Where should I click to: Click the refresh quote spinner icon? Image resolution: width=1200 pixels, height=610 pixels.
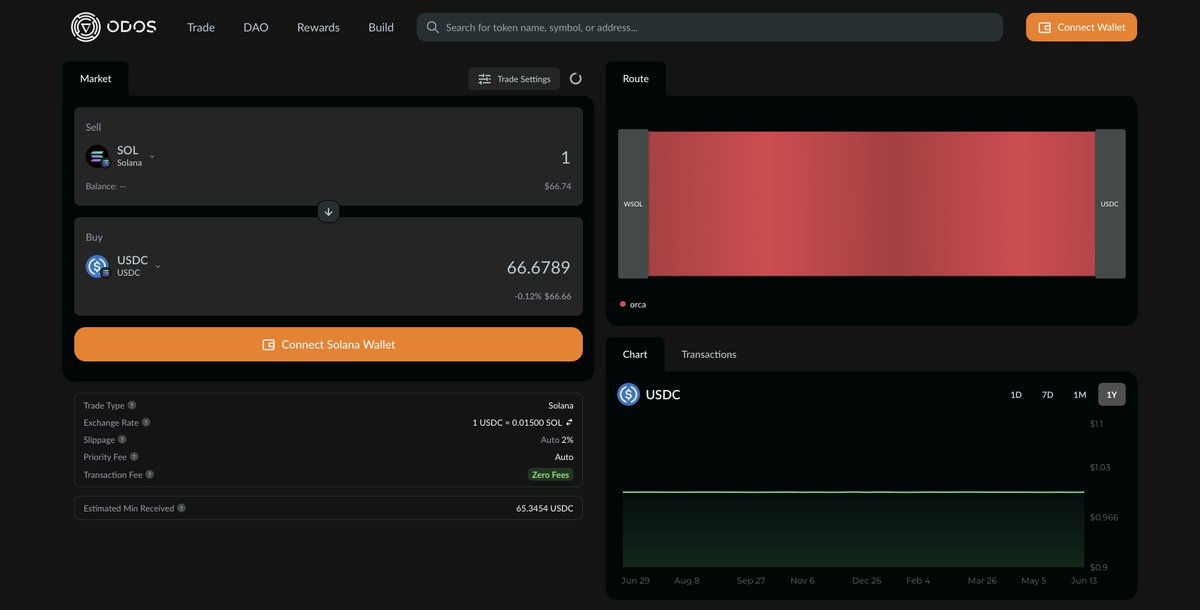point(576,79)
